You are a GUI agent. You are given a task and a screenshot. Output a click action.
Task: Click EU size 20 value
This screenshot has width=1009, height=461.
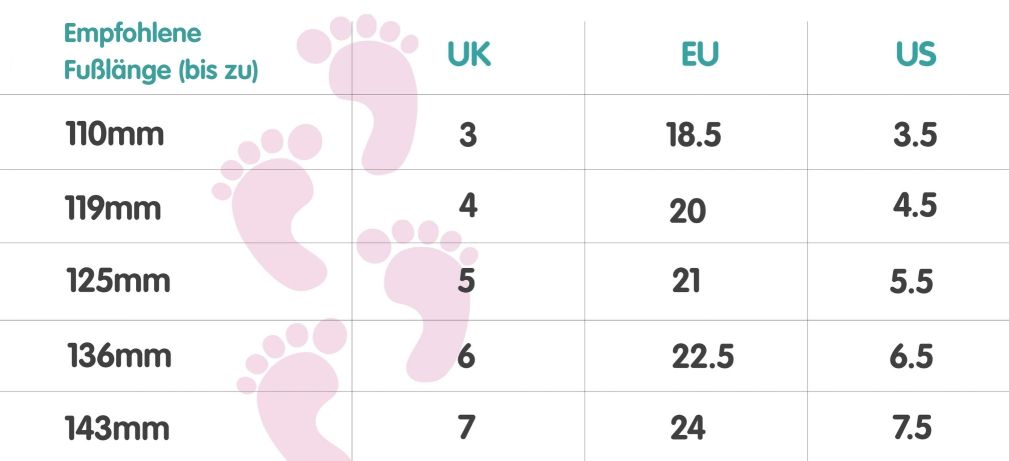(x=687, y=211)
